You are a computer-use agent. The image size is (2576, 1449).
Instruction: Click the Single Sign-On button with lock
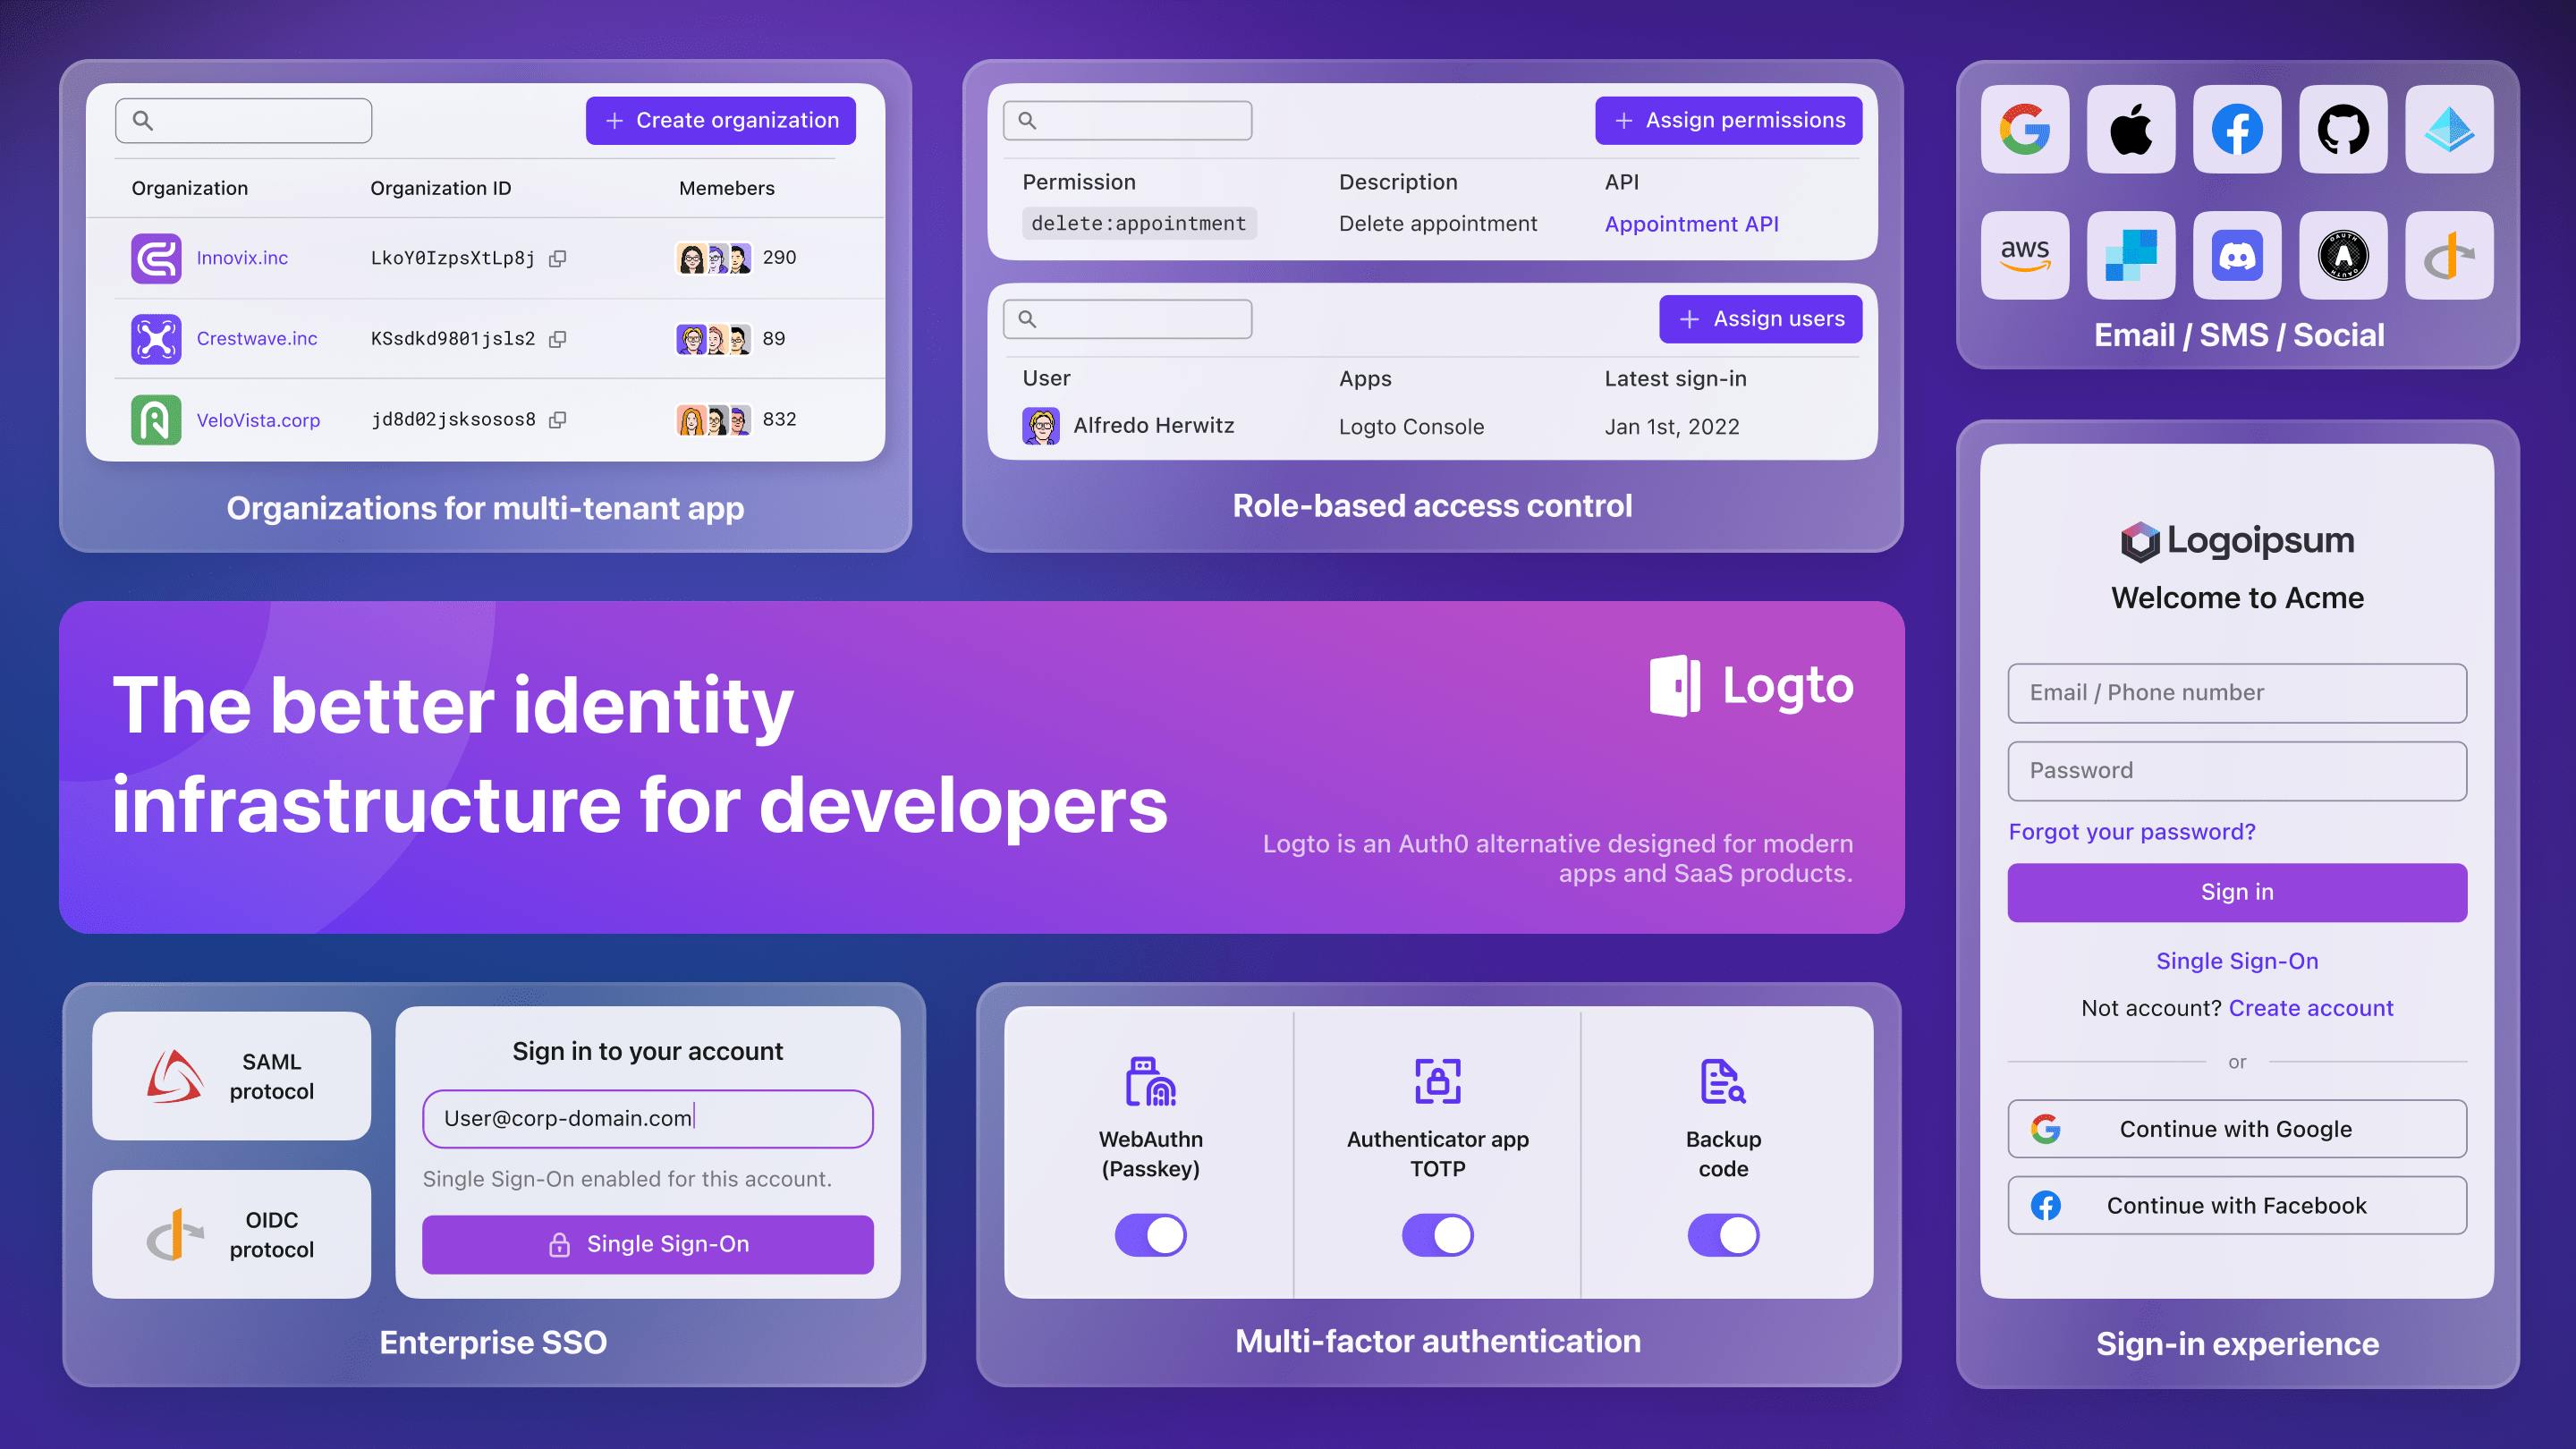pos(648,1244)
